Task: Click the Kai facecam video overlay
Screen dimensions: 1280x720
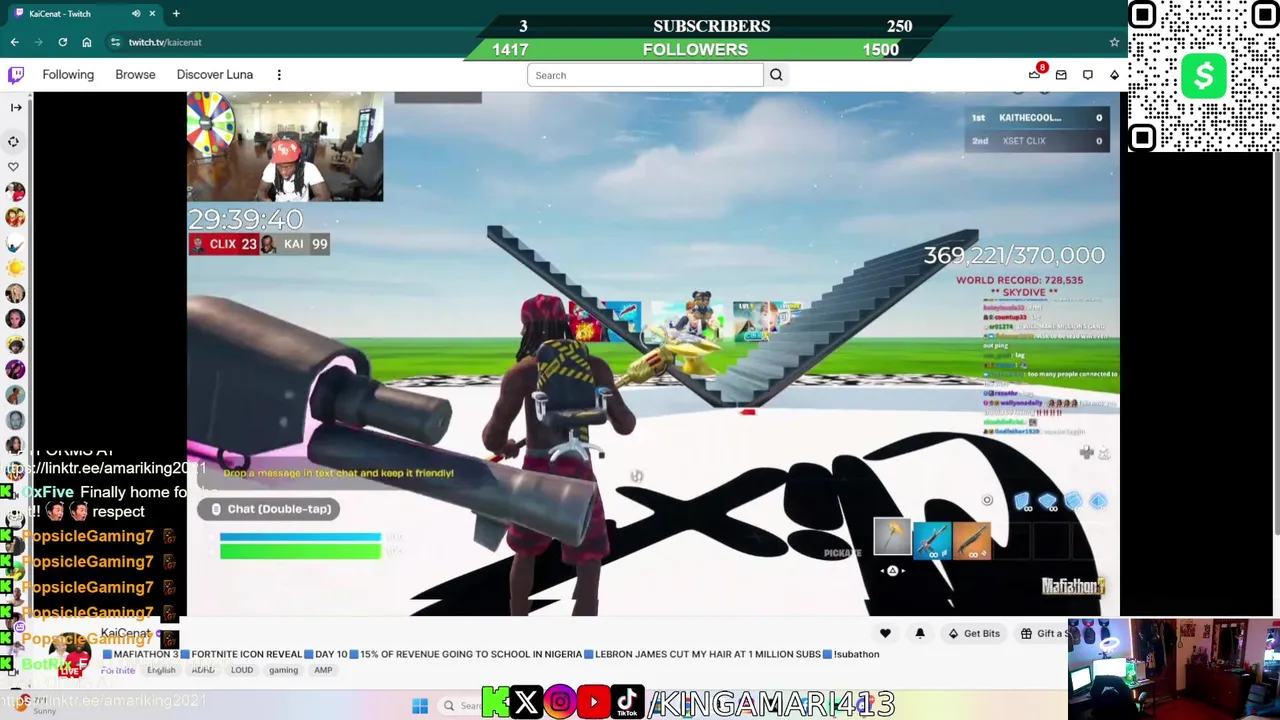Action: point(285,147)
